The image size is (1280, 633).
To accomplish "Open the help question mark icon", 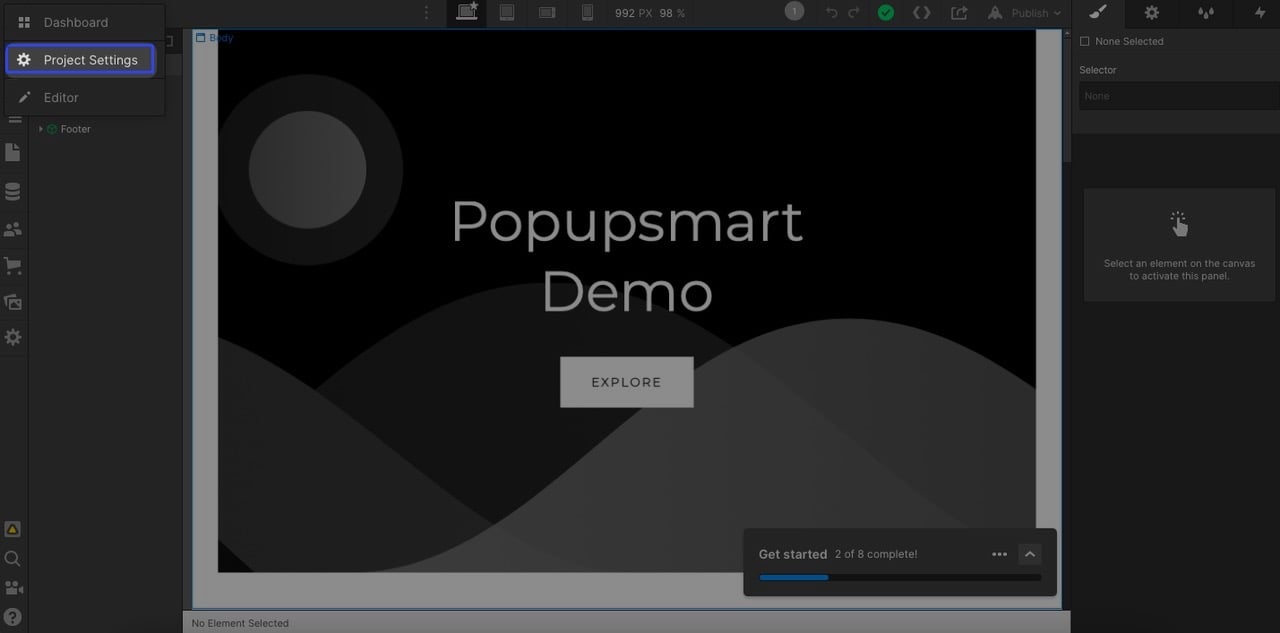I will 13,616.
